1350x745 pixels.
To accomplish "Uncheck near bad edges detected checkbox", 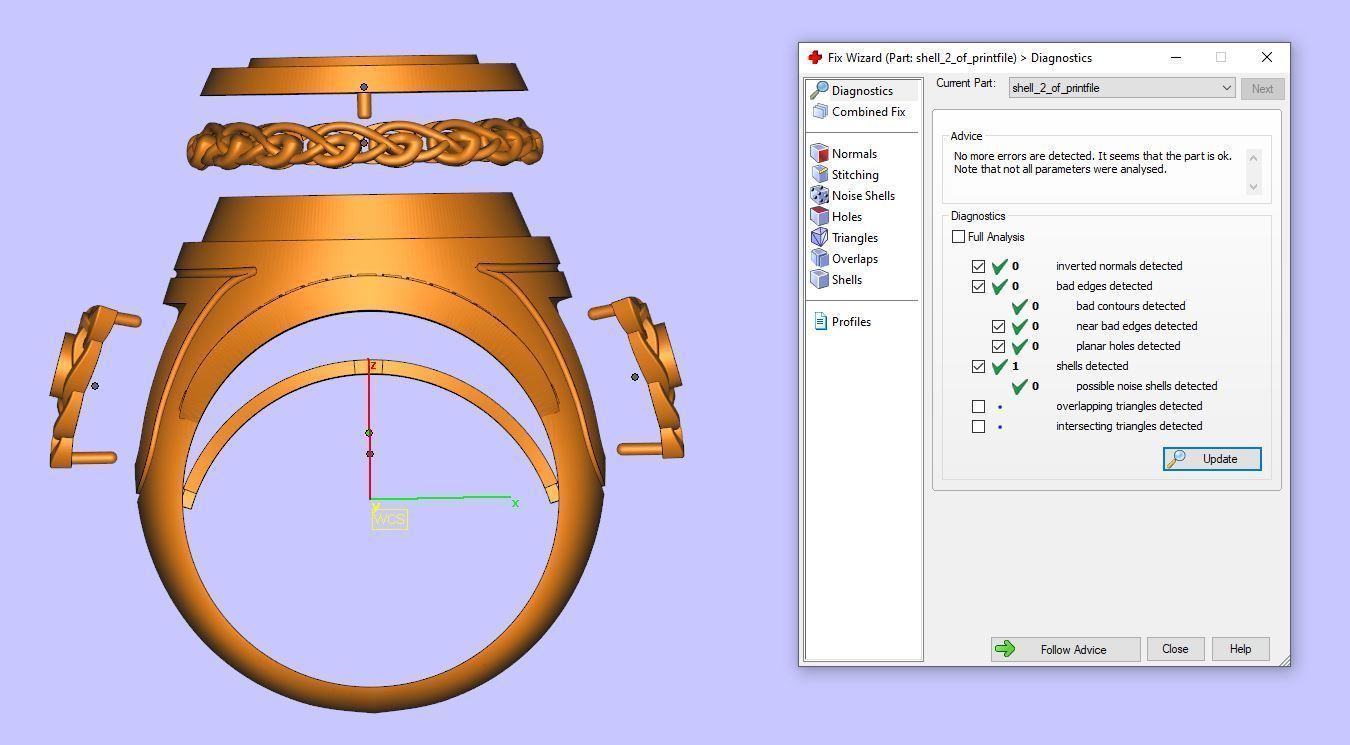I will tap(998, 326).
